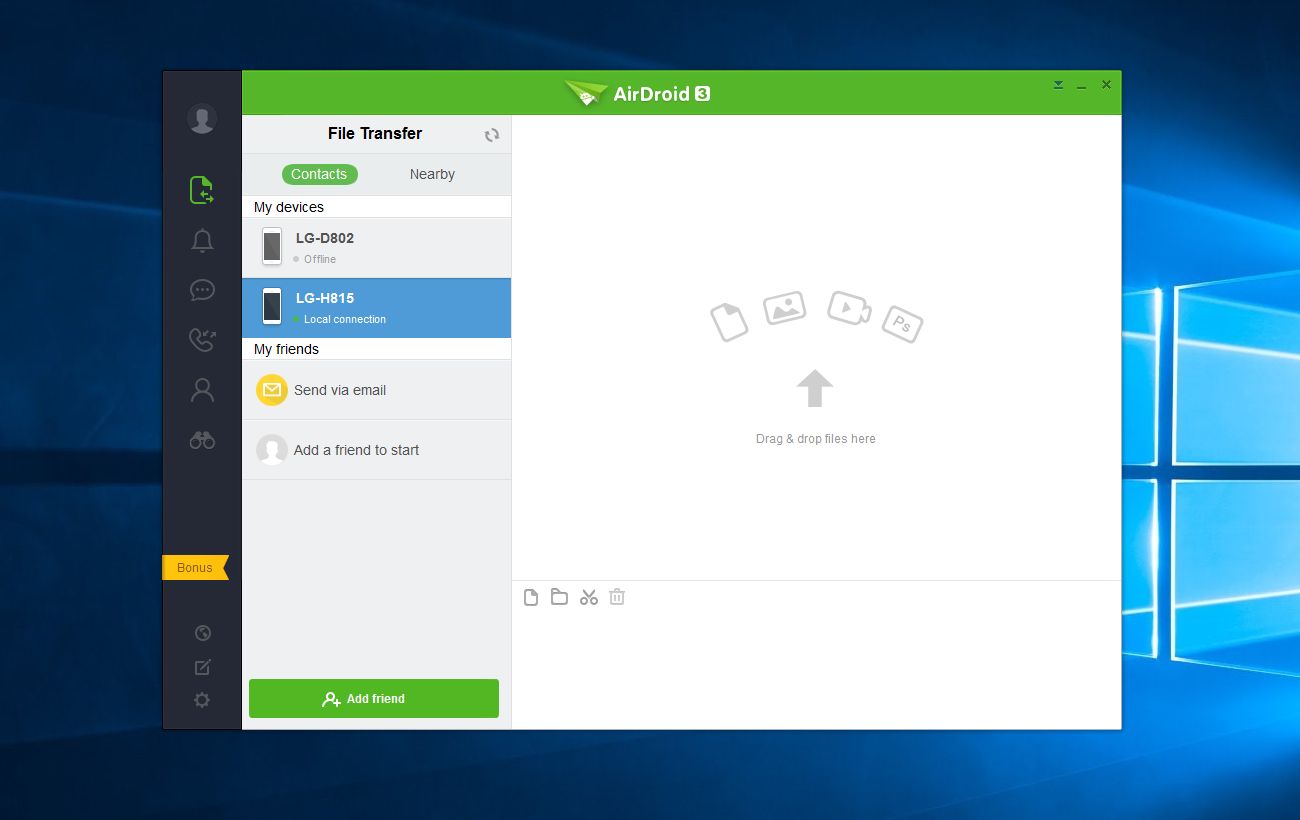Open the Find phone binoculars icon

pos(202,440)
